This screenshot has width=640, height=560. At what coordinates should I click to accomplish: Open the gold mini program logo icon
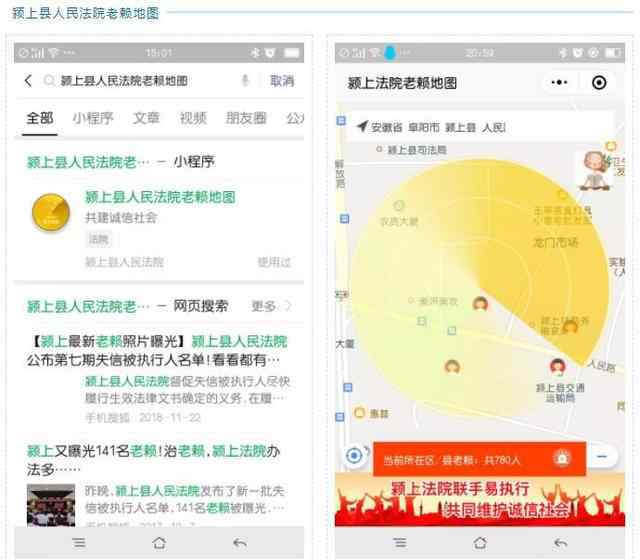click(x=51, y=213)
